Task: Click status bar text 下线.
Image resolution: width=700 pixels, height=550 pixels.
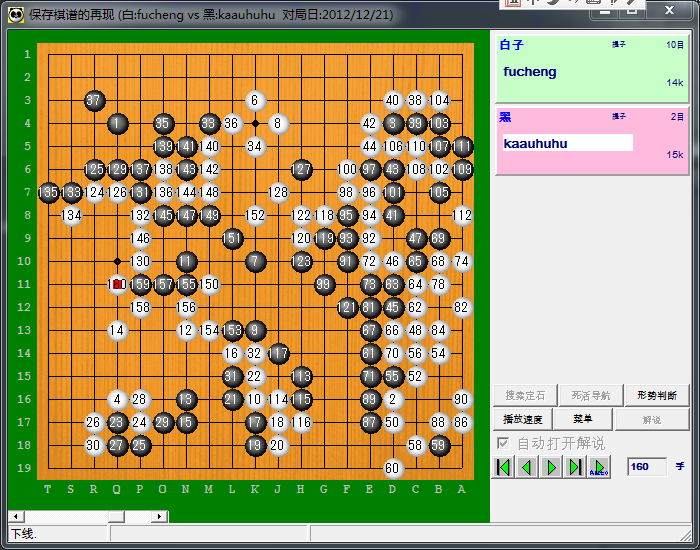Action: [24, 533]
